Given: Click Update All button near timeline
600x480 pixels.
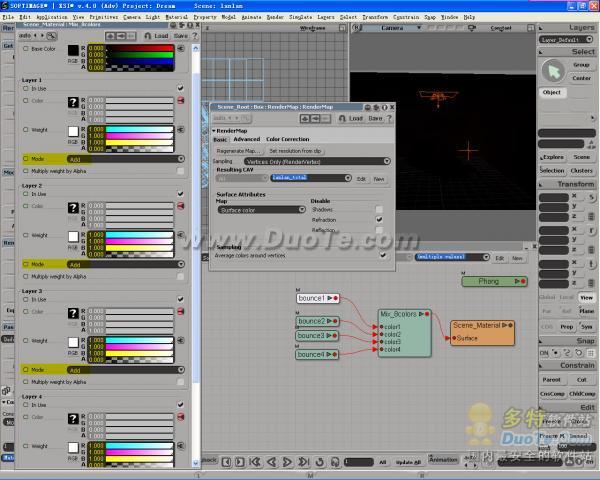Looking at the screenshot, I should click(x=408, y=462).
